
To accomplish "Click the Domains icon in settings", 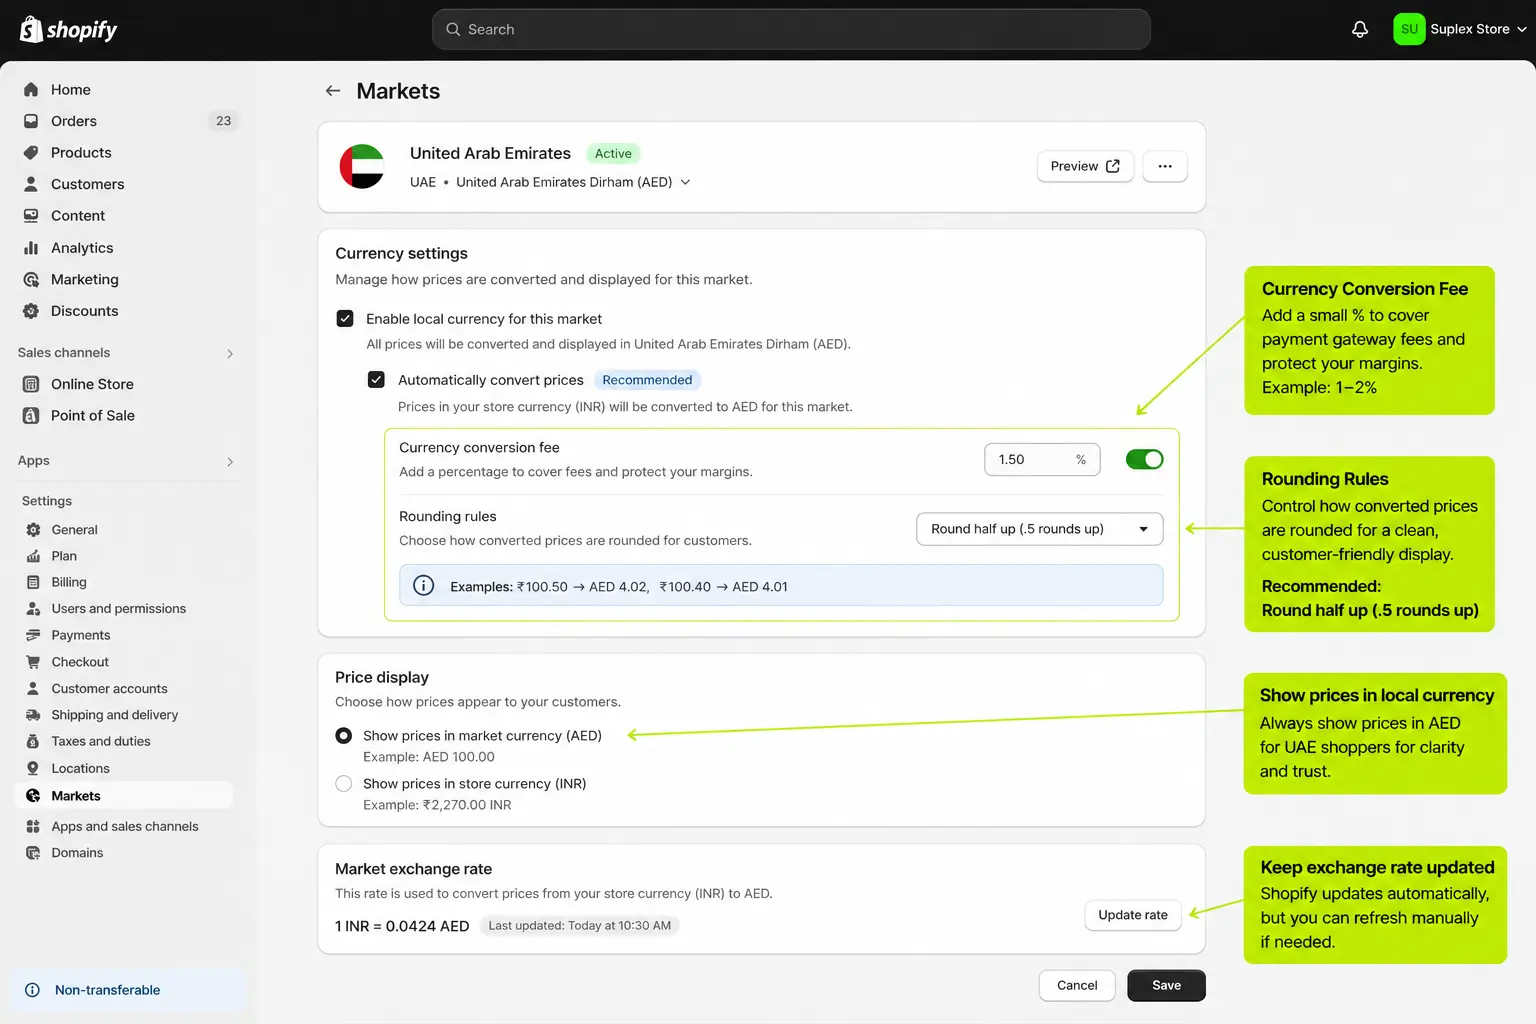I will tap(33, 853).
